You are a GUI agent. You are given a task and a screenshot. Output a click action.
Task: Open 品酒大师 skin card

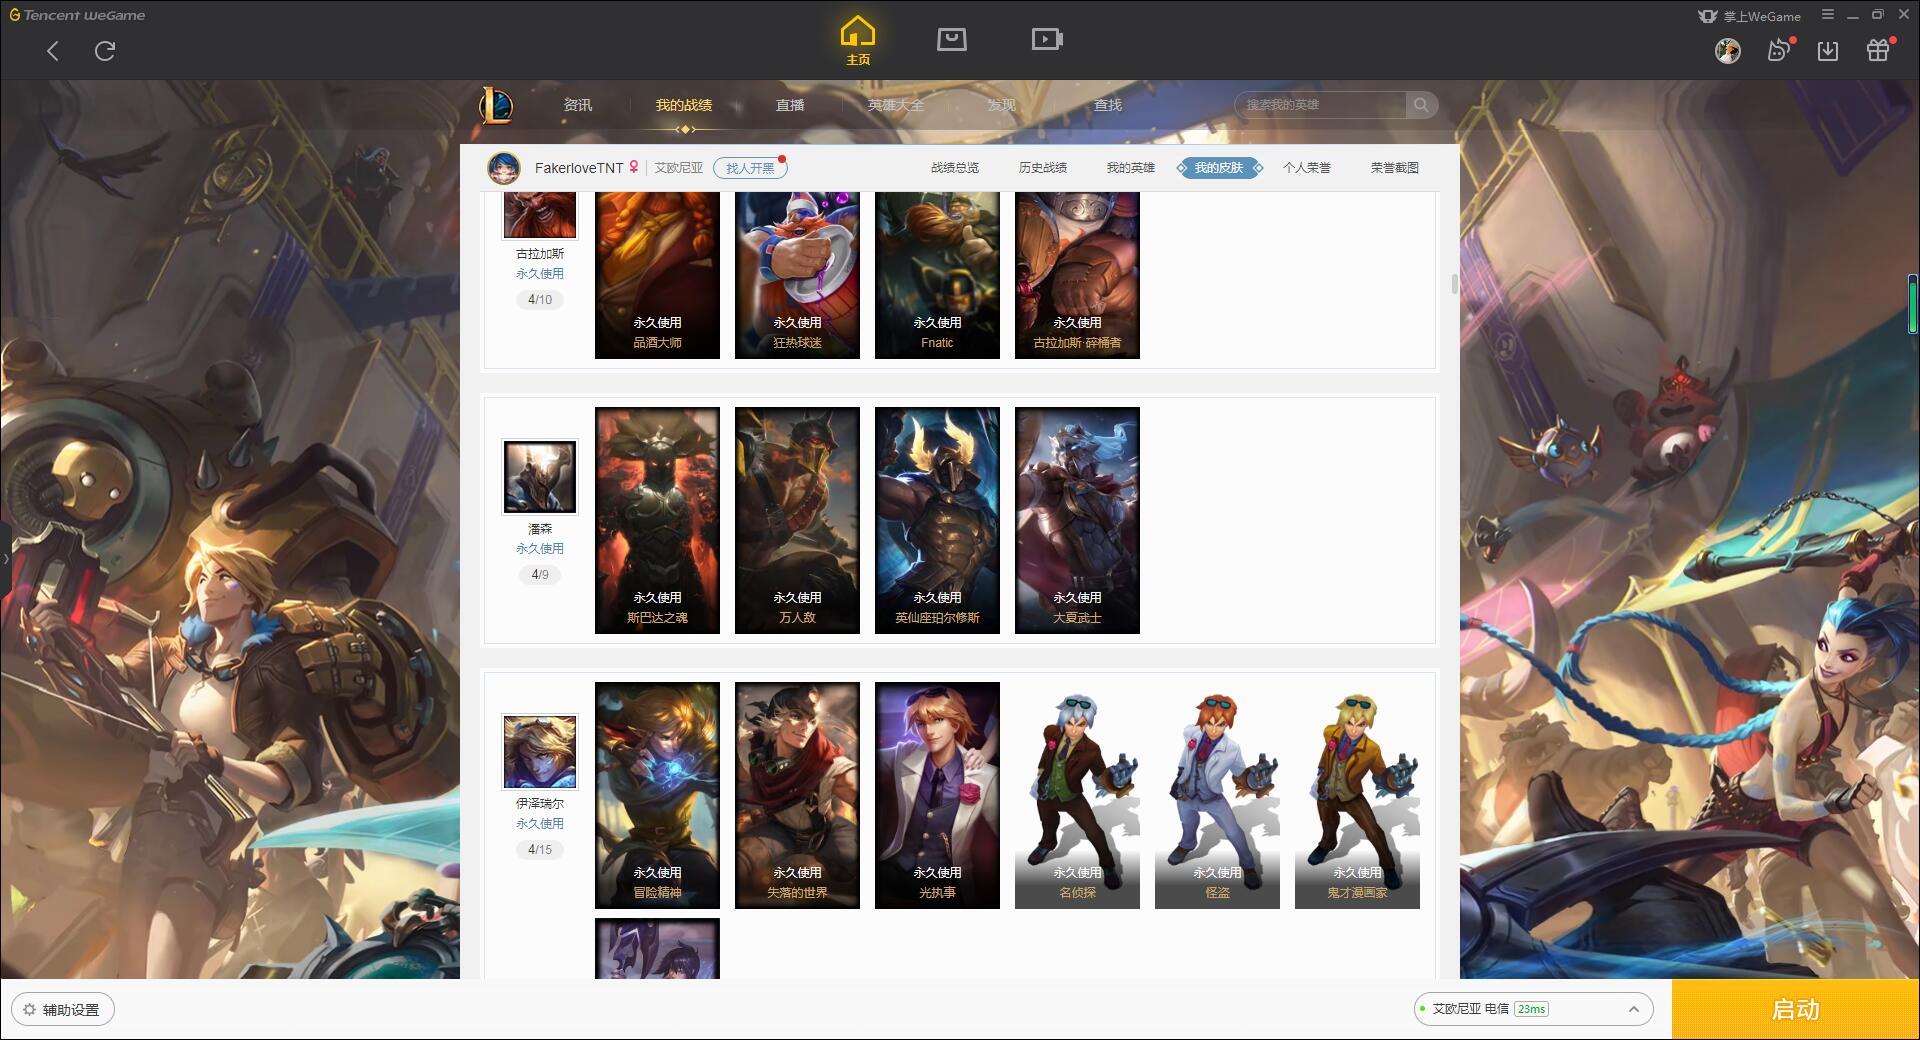coord(657,275)
